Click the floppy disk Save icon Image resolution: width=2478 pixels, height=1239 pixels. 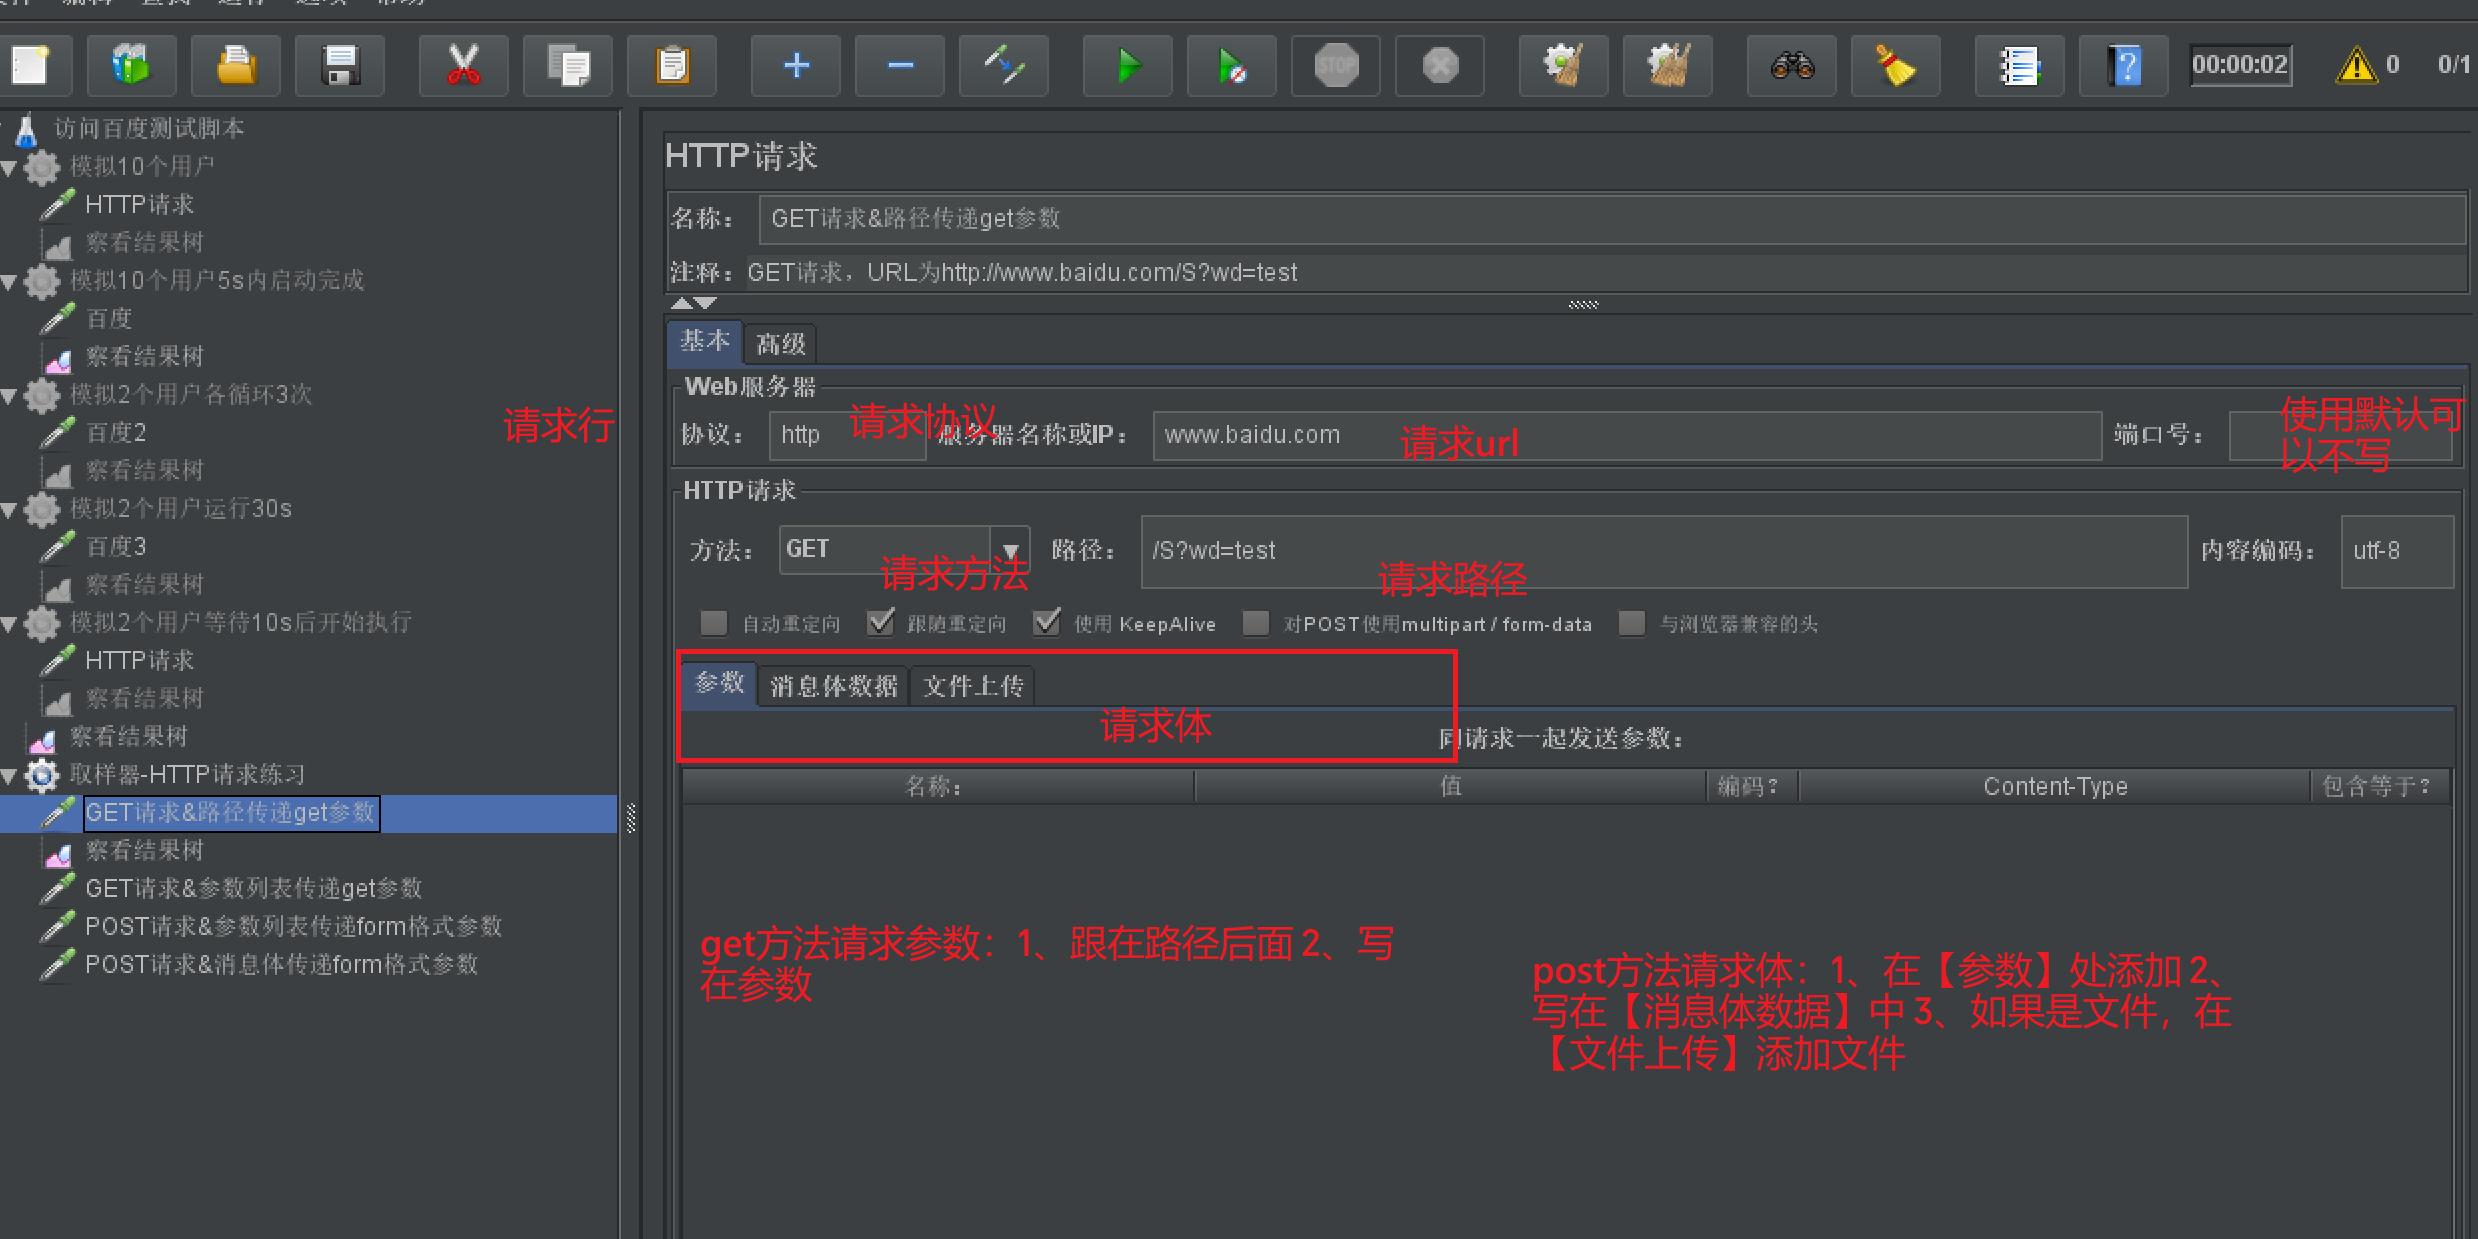click(340, 66)
